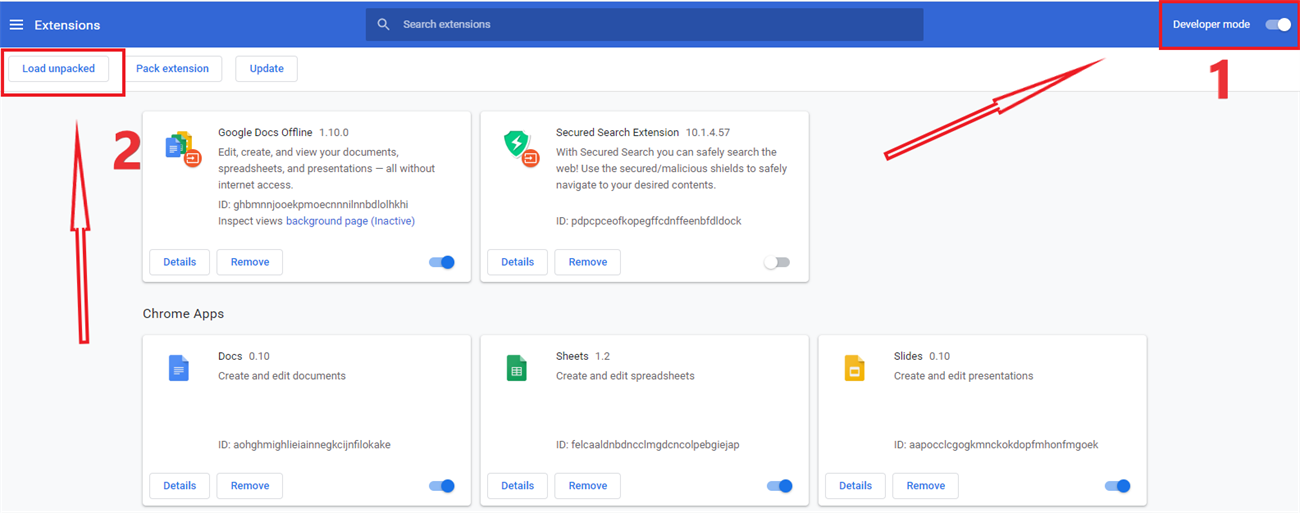Click the ID felcaaldnbdncclmgdcncolpebgiejap text
Screen dimensions: 1300x513
click(x=648, y=445)
